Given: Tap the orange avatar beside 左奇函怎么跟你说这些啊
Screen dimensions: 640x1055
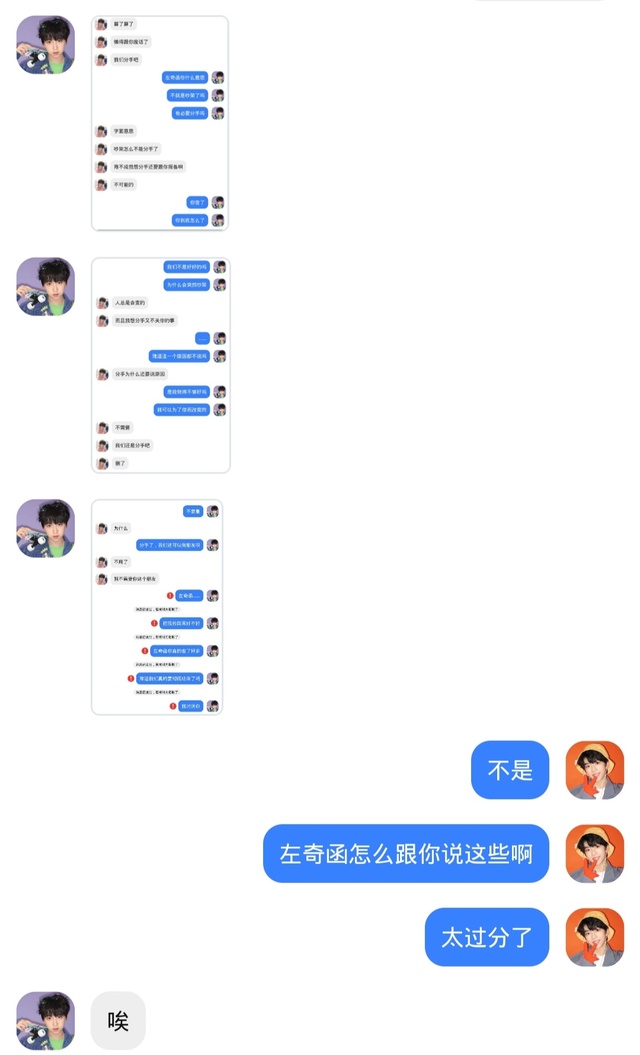Looking at the screenshot, I should (595, 853).
